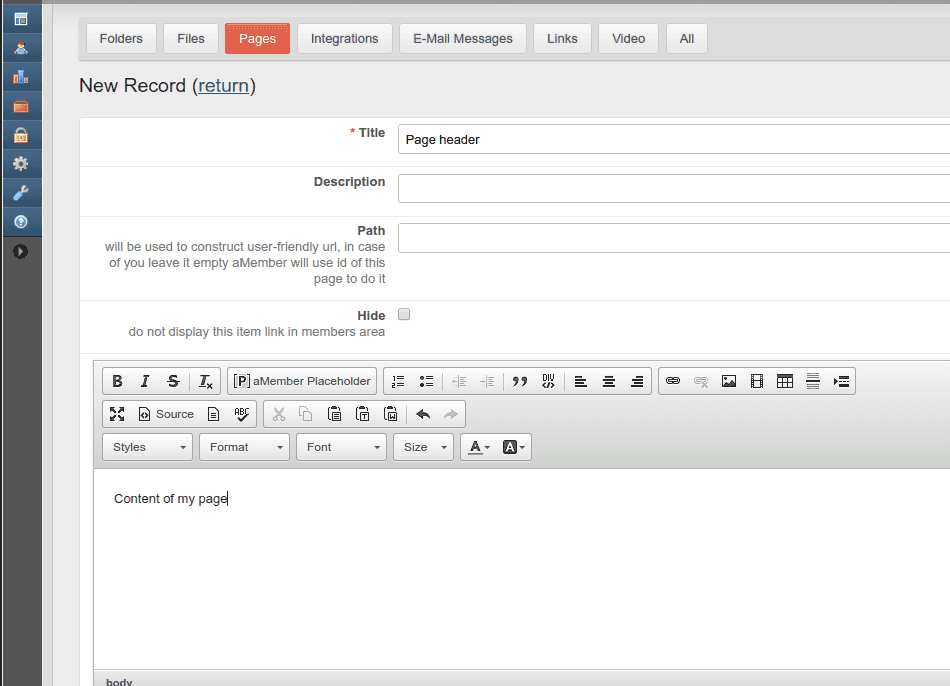Insert a numbered list
The width and height of the screenshot is (950, 686).
click(398, 381)
